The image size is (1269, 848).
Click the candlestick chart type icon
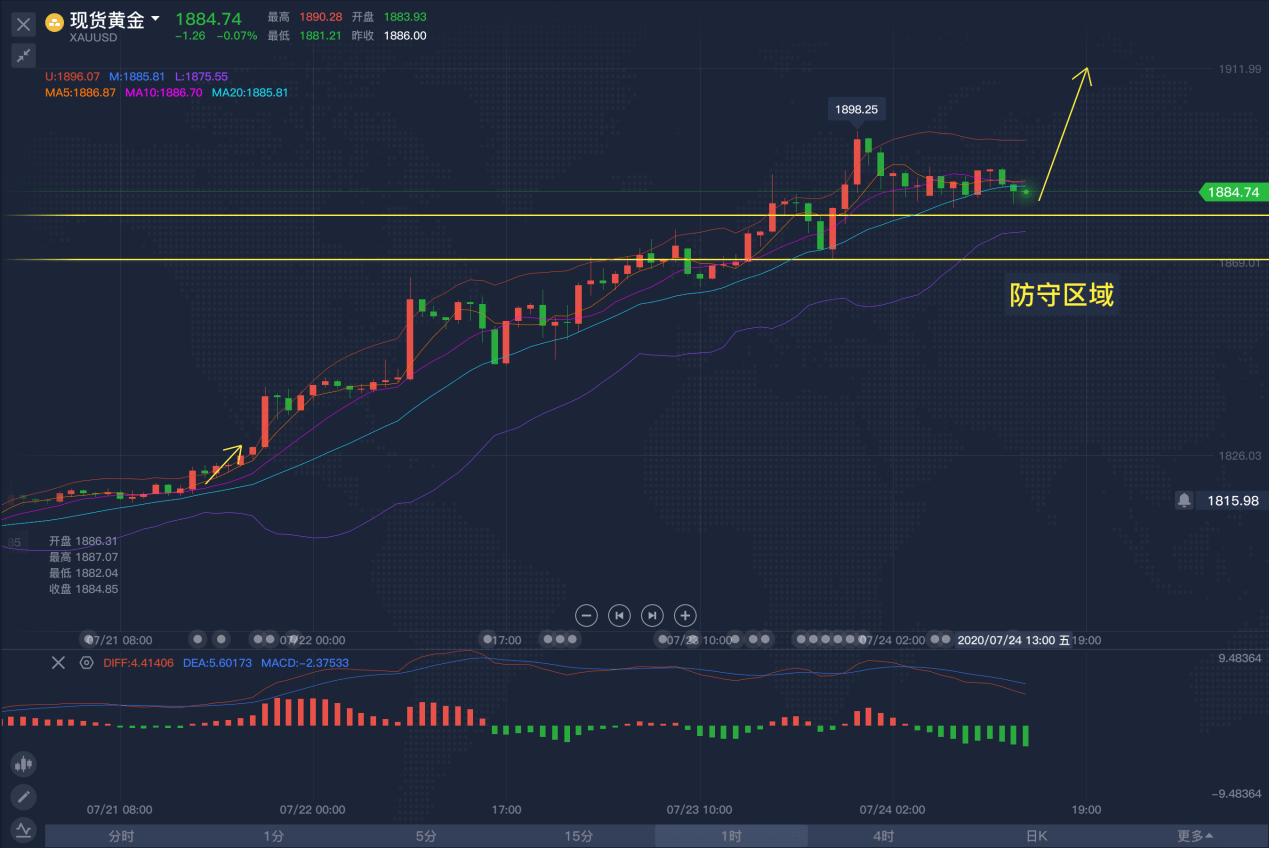click(x=23, y=765)
